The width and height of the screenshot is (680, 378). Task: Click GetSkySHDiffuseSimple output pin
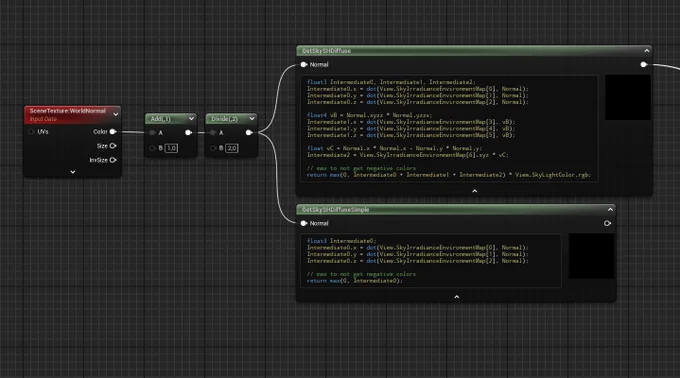coord(607,223)
